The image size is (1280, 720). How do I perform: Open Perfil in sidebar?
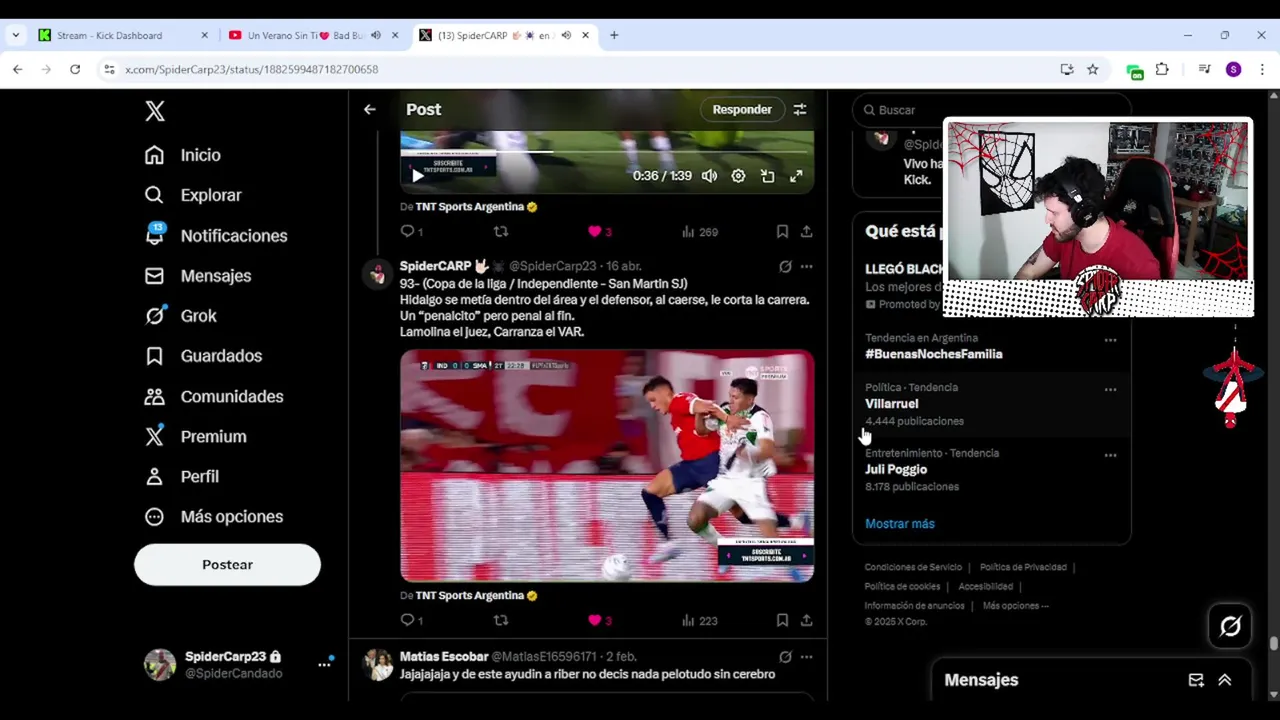[182, 476]
